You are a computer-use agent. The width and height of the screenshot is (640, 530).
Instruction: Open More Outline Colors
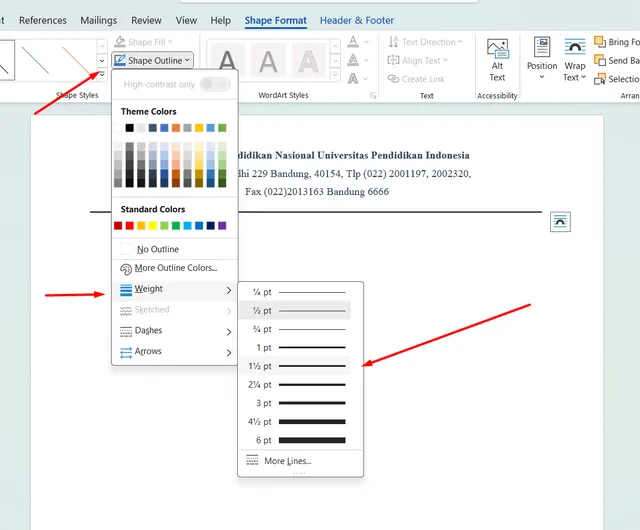tap(174, 269)
